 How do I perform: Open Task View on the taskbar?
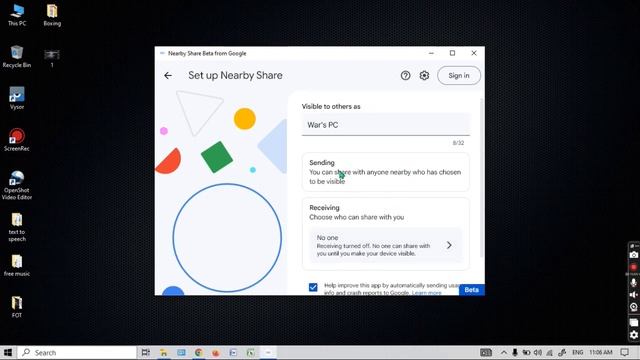[x=145, y=352]
